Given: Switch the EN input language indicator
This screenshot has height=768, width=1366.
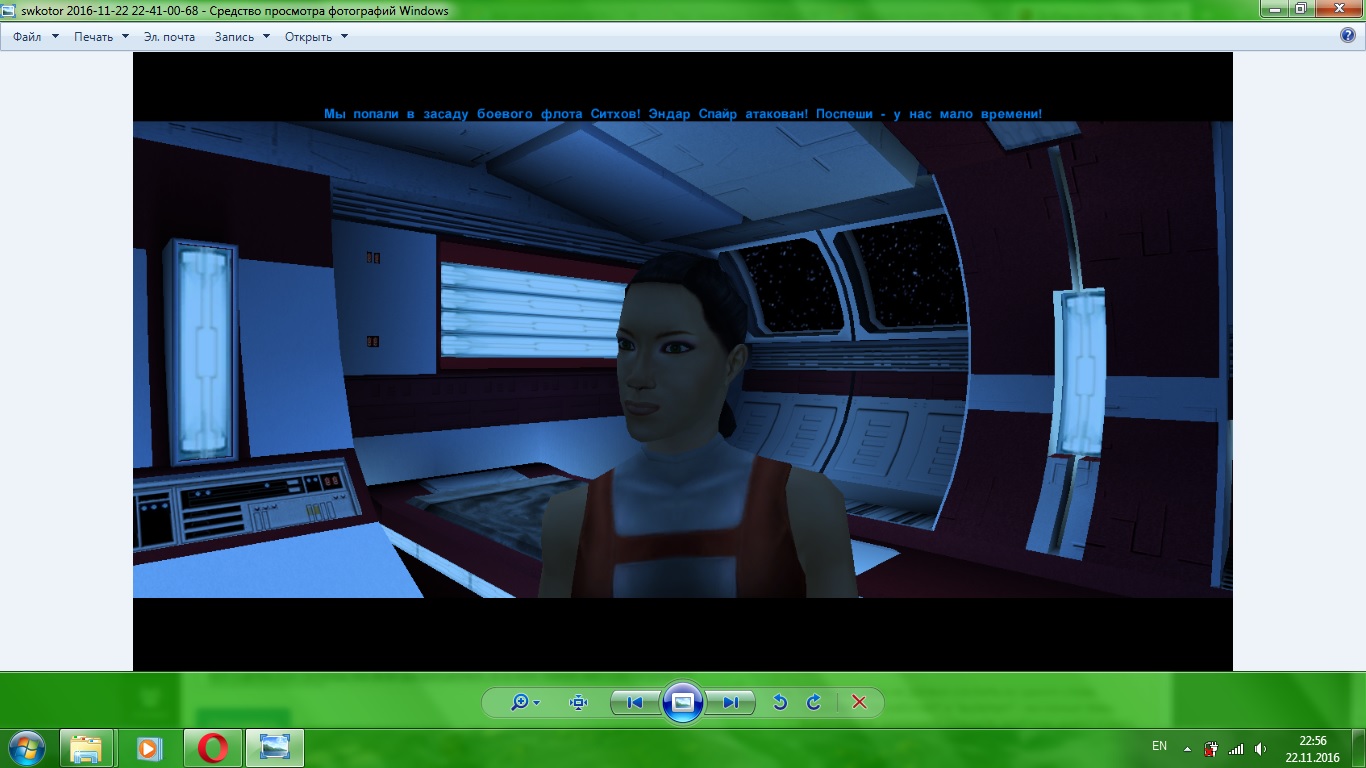Looking at the screenshot, I should [x=1159, y=746].
